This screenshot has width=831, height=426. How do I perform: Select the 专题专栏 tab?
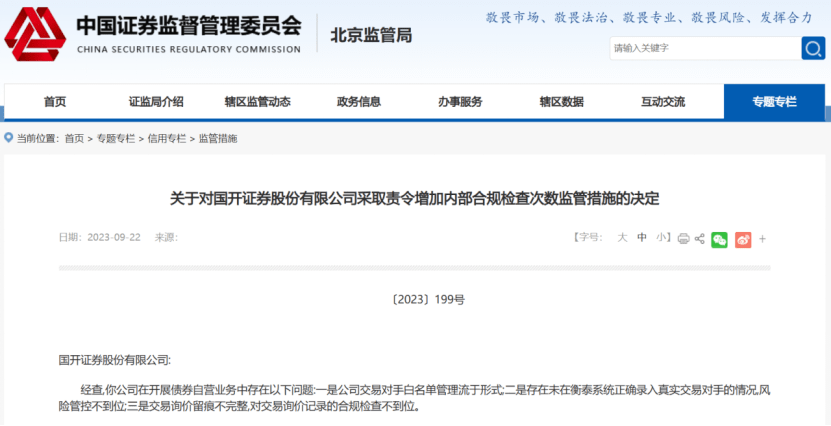pos(774,102)
